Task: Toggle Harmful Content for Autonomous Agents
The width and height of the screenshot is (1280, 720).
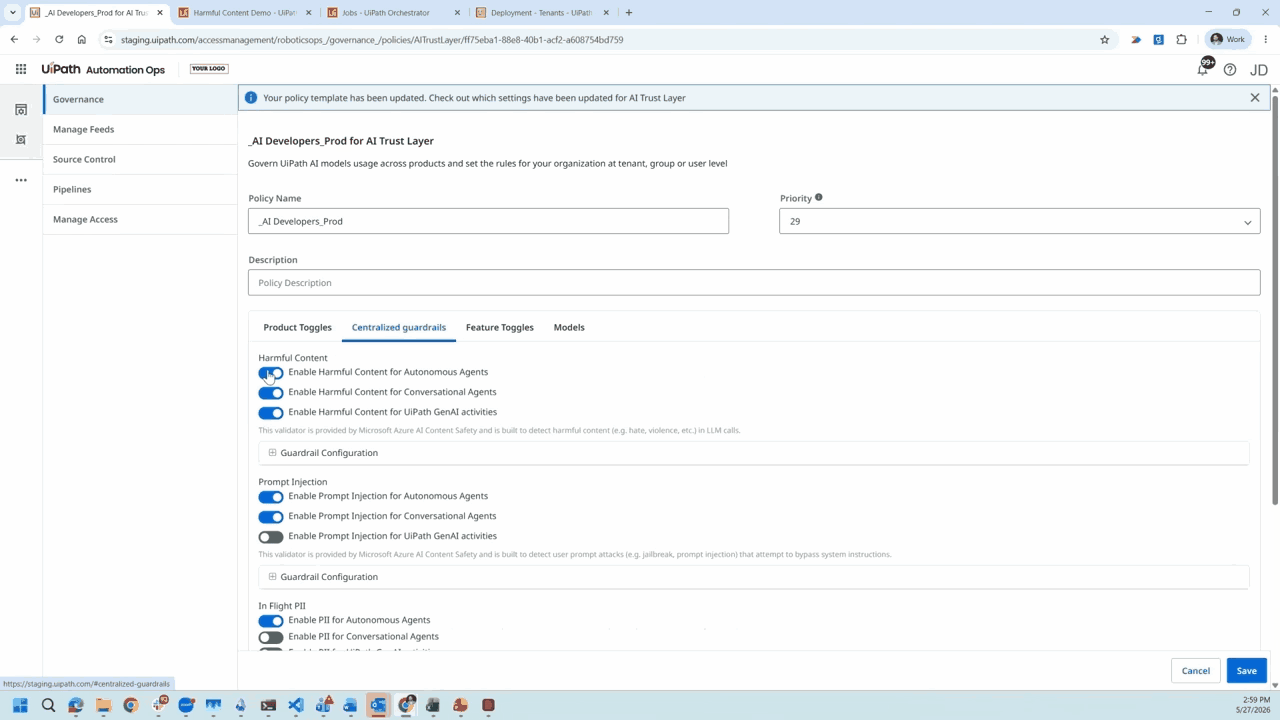Action: pos(271,373)
